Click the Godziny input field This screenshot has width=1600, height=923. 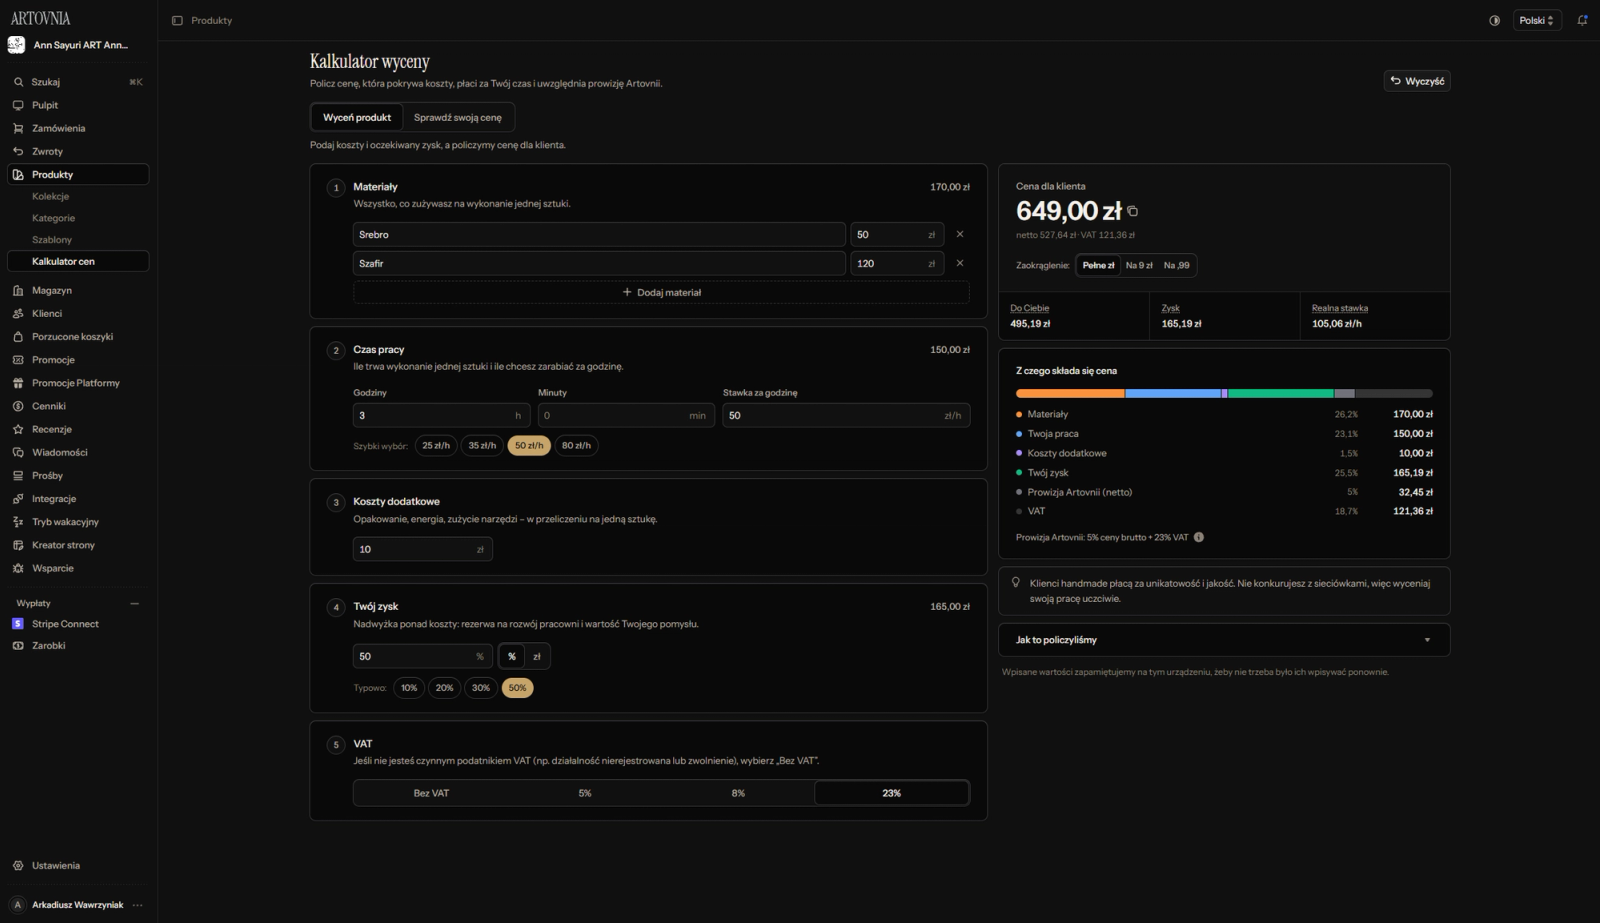pyautogui.click(x=441, y=415)
